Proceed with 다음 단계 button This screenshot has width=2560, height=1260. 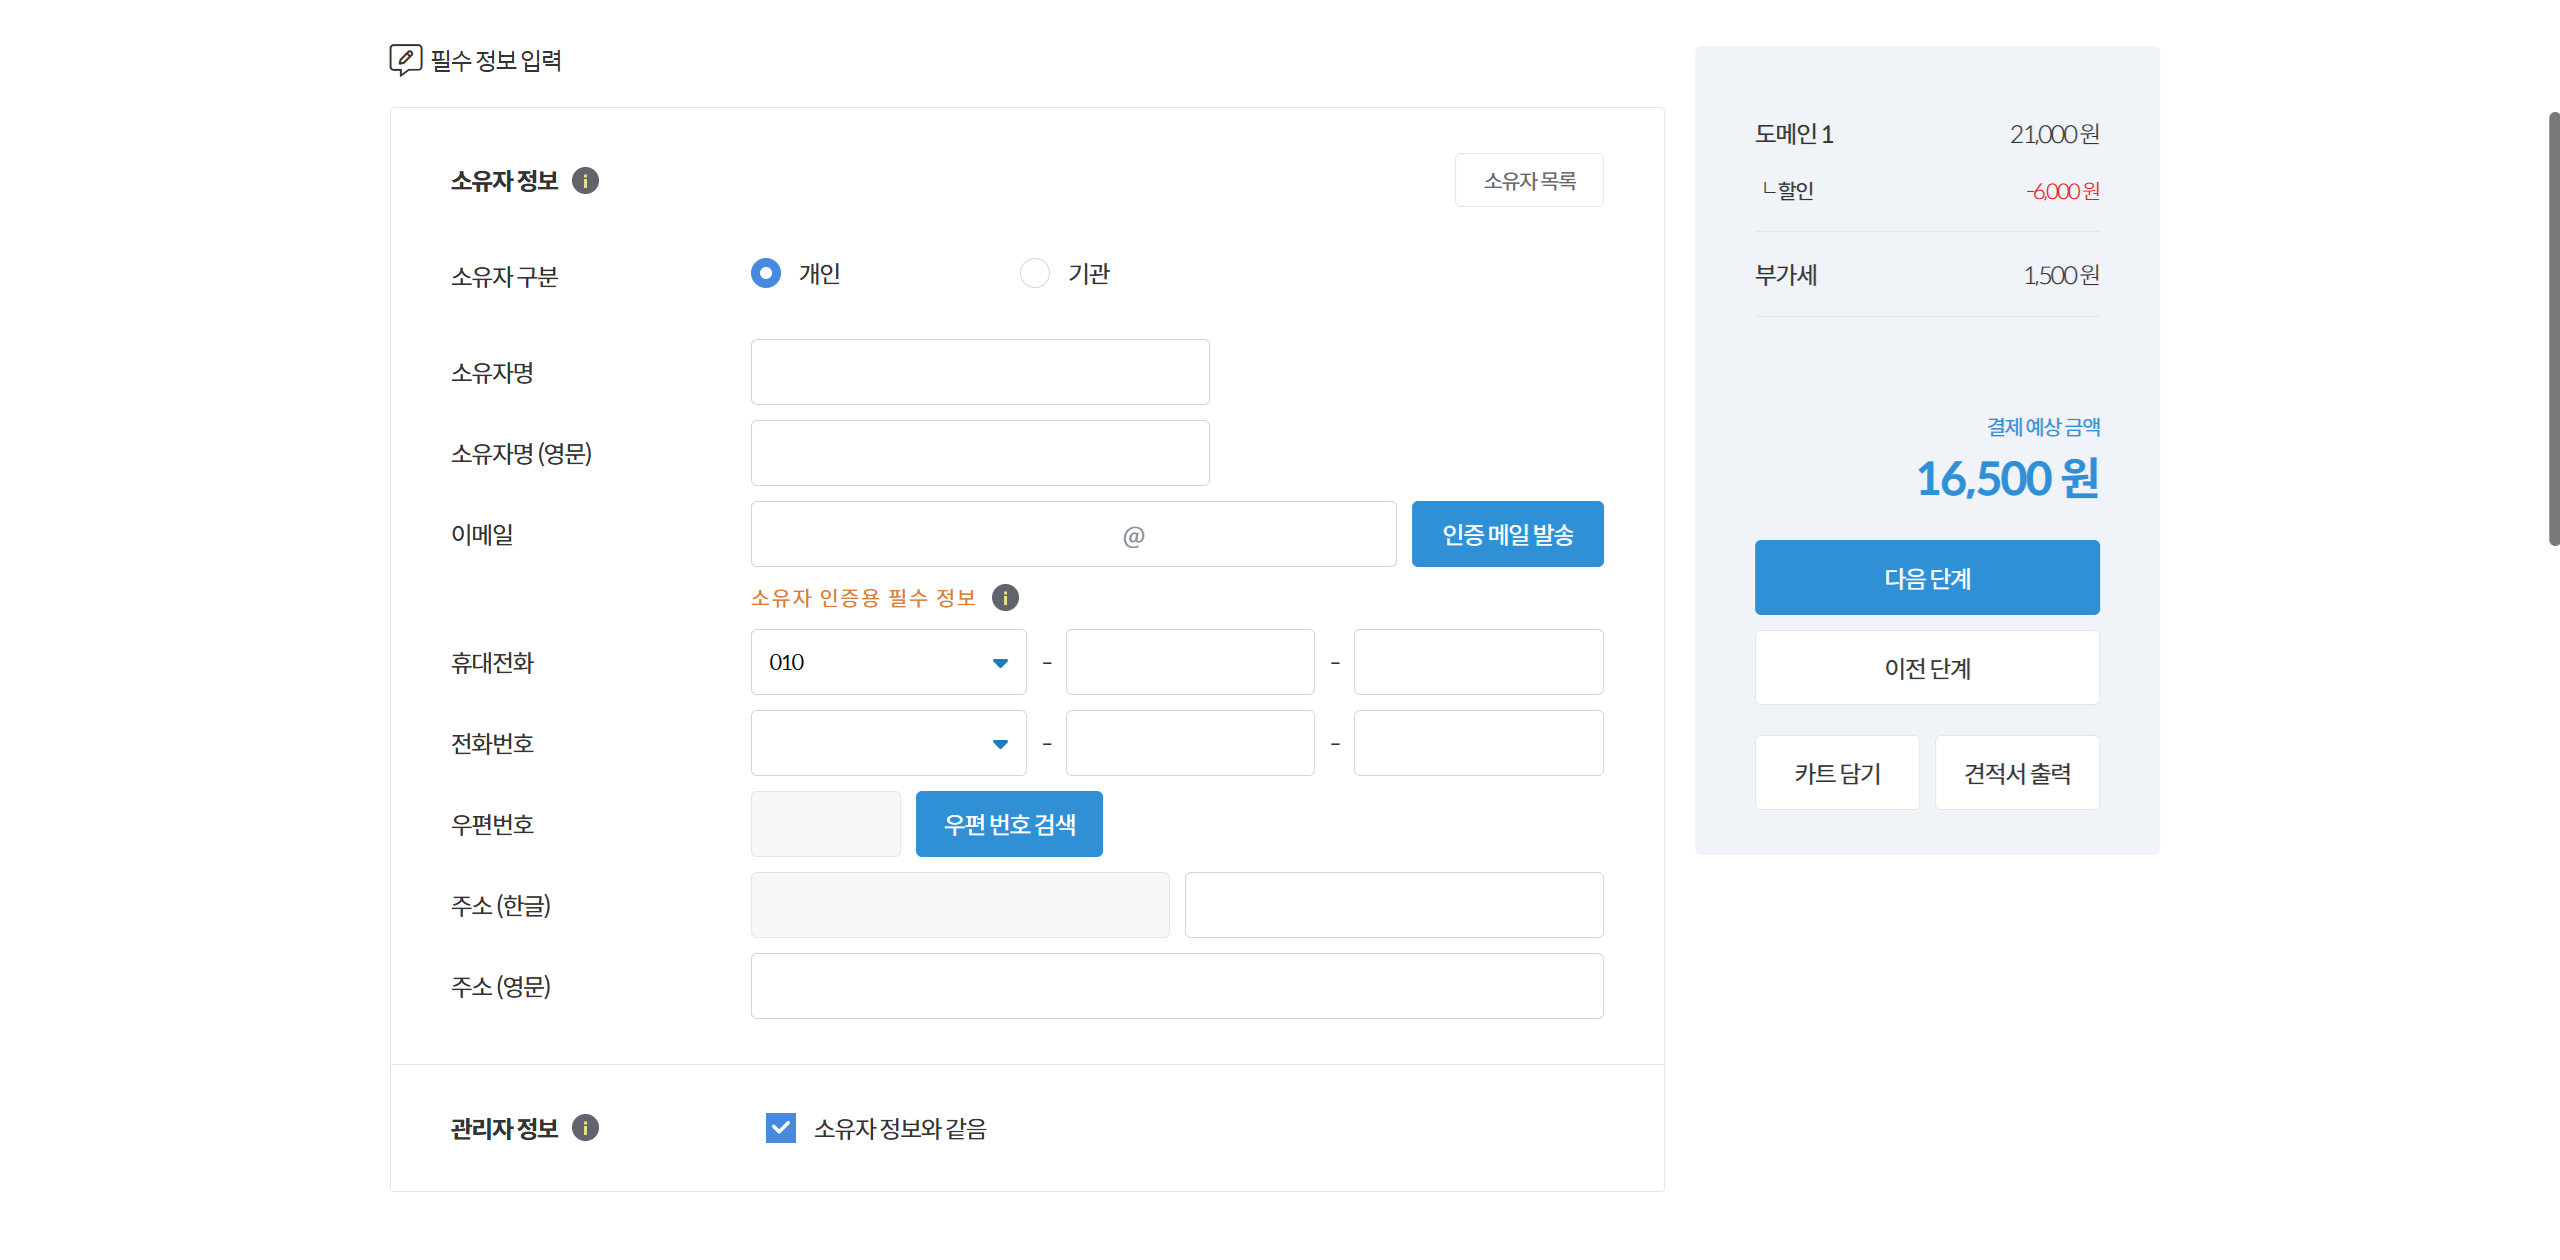1926,578
